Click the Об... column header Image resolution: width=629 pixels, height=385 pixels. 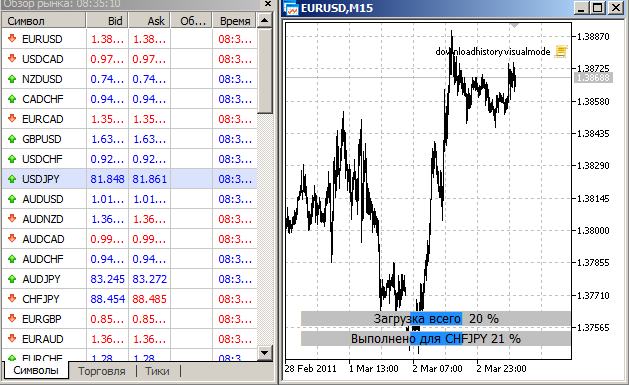(x=192, y=20)
